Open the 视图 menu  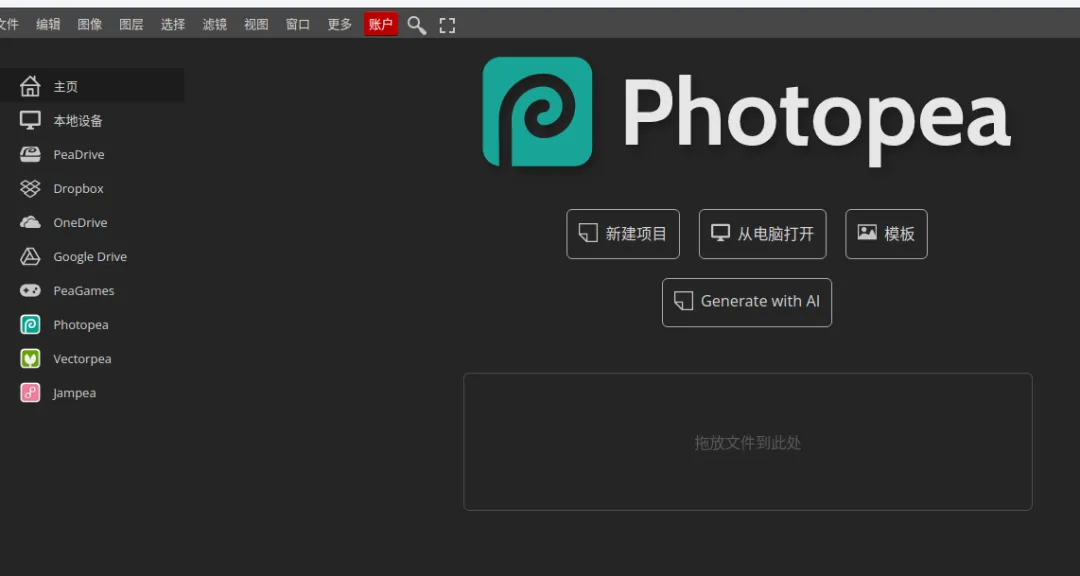(256, 25)
